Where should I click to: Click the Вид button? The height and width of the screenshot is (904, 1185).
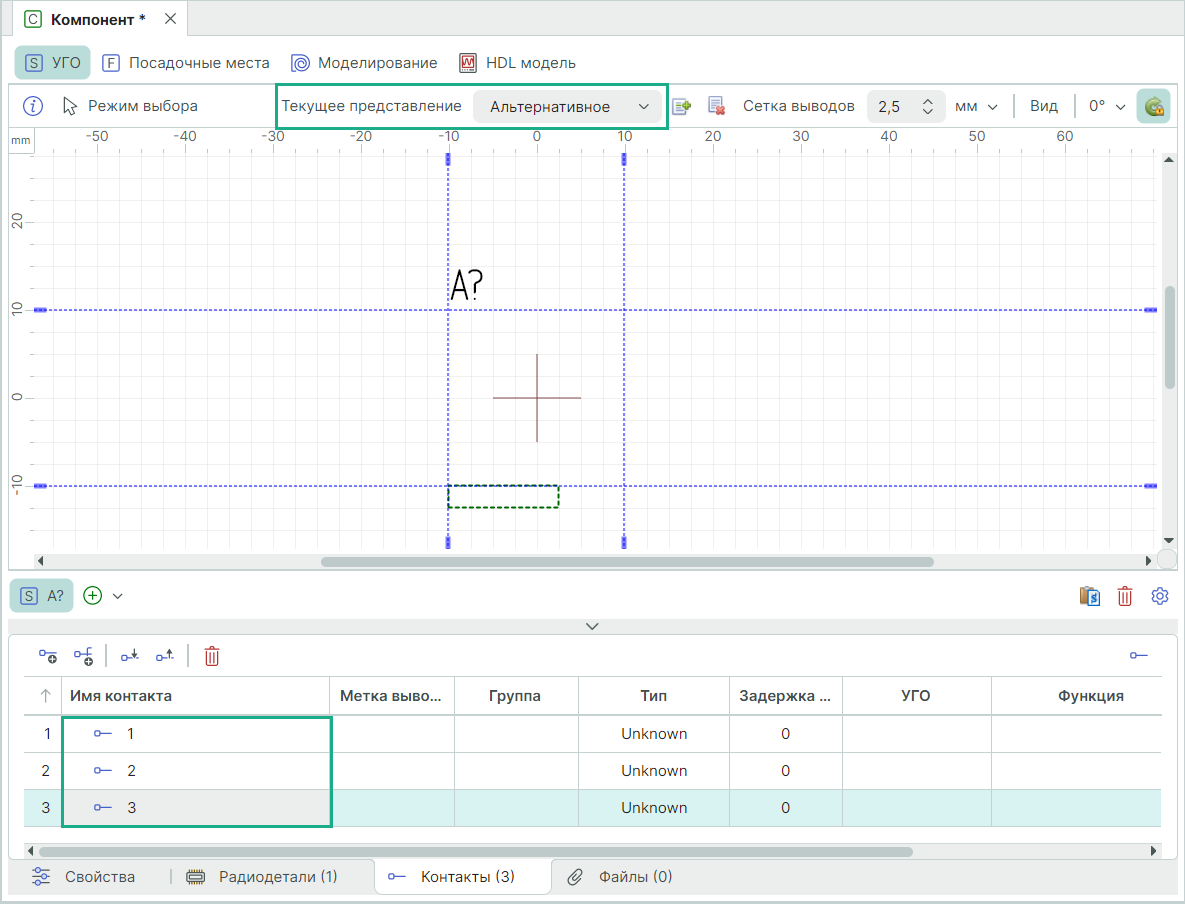[1044, 106]
